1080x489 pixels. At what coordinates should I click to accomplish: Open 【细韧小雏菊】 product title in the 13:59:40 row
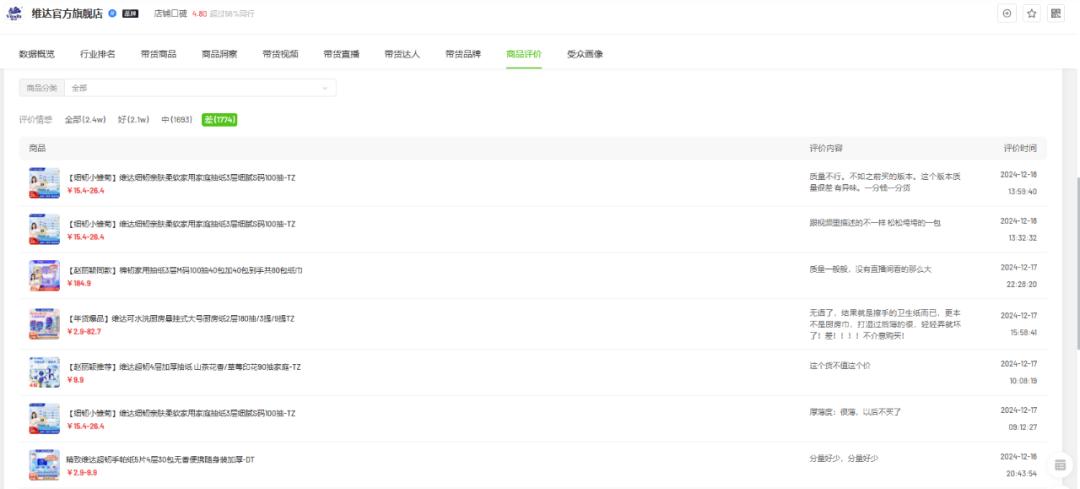click(x=181, y=178)
